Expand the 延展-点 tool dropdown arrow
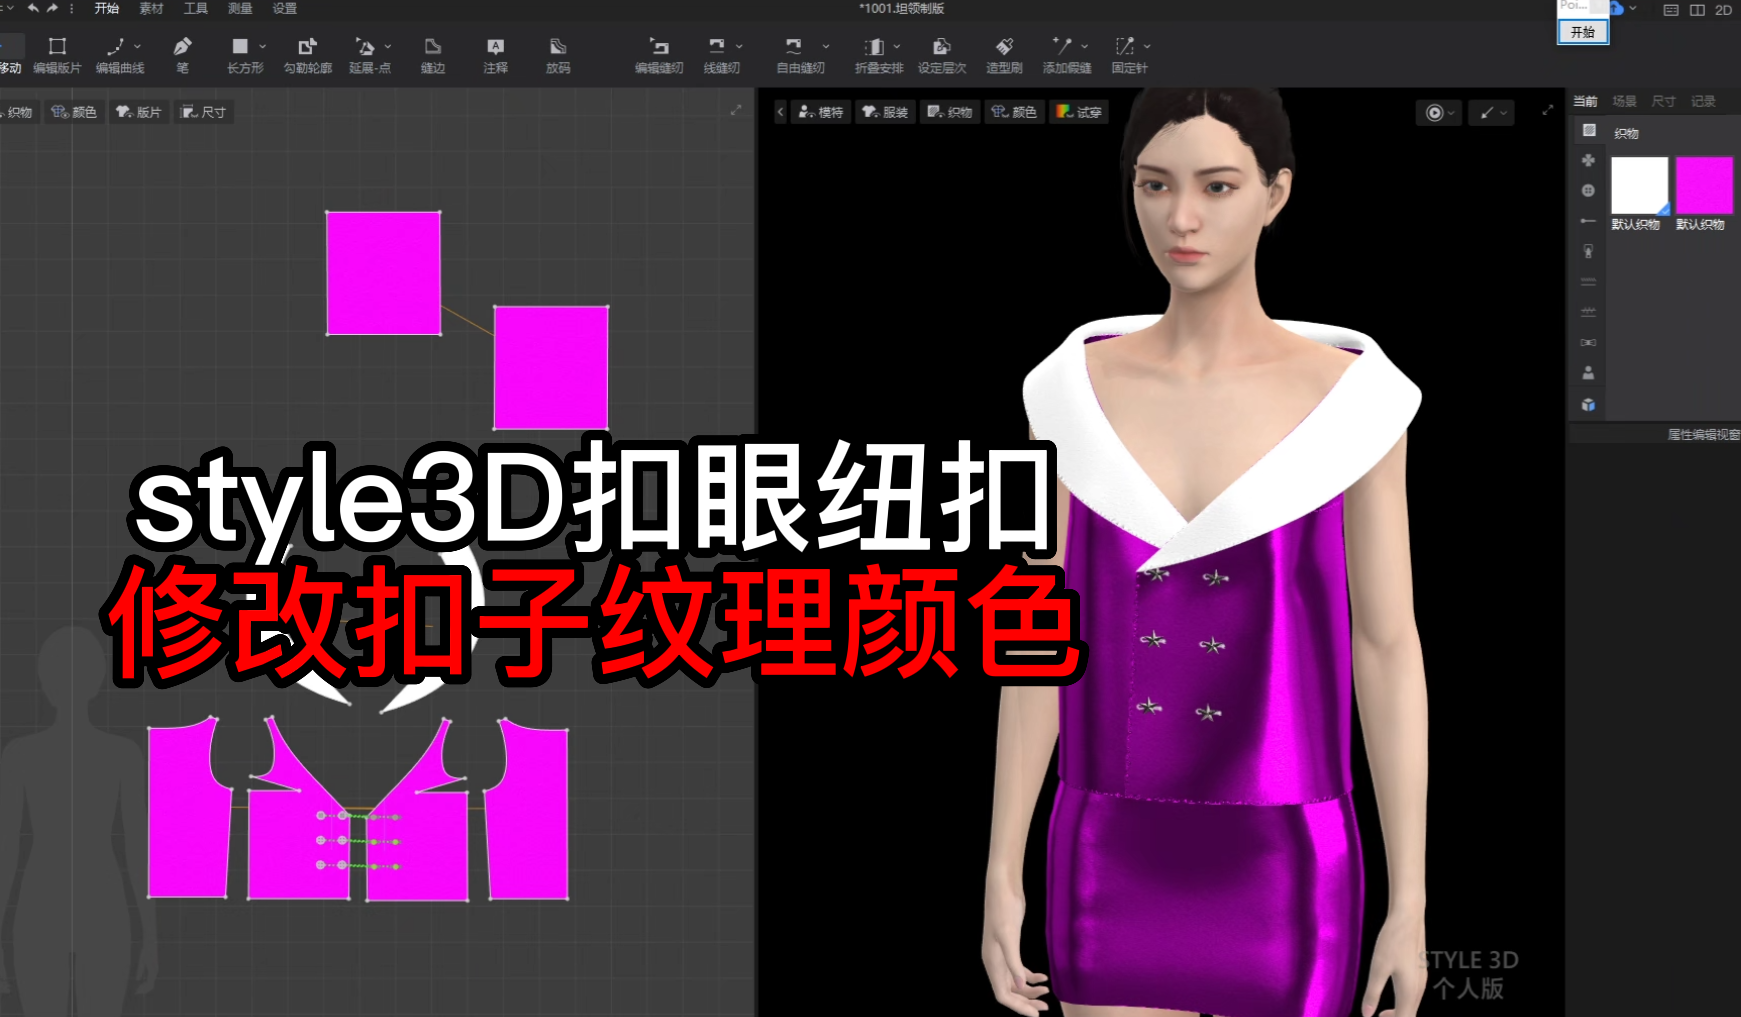The width and height of the screenshot is (1741, 1017). (x=387, y=46)
